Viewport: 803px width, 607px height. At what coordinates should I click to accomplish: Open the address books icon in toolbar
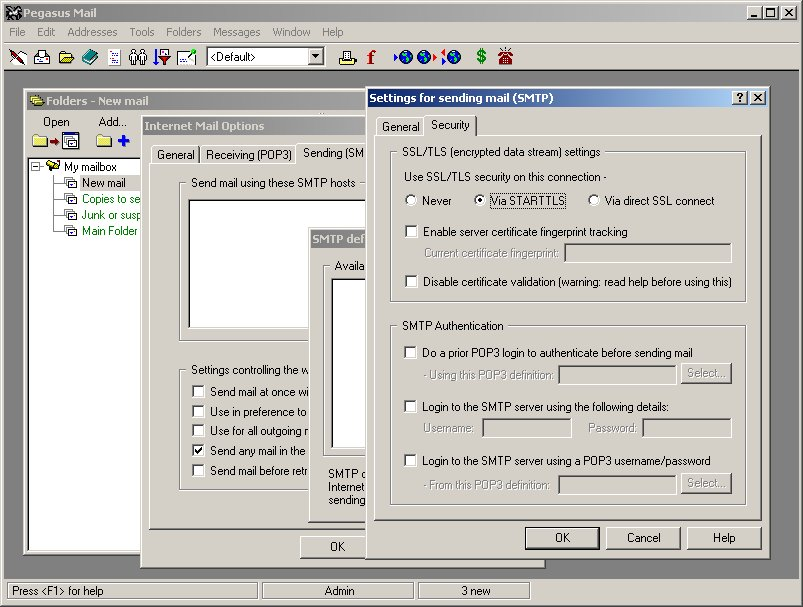coord(90,57)
